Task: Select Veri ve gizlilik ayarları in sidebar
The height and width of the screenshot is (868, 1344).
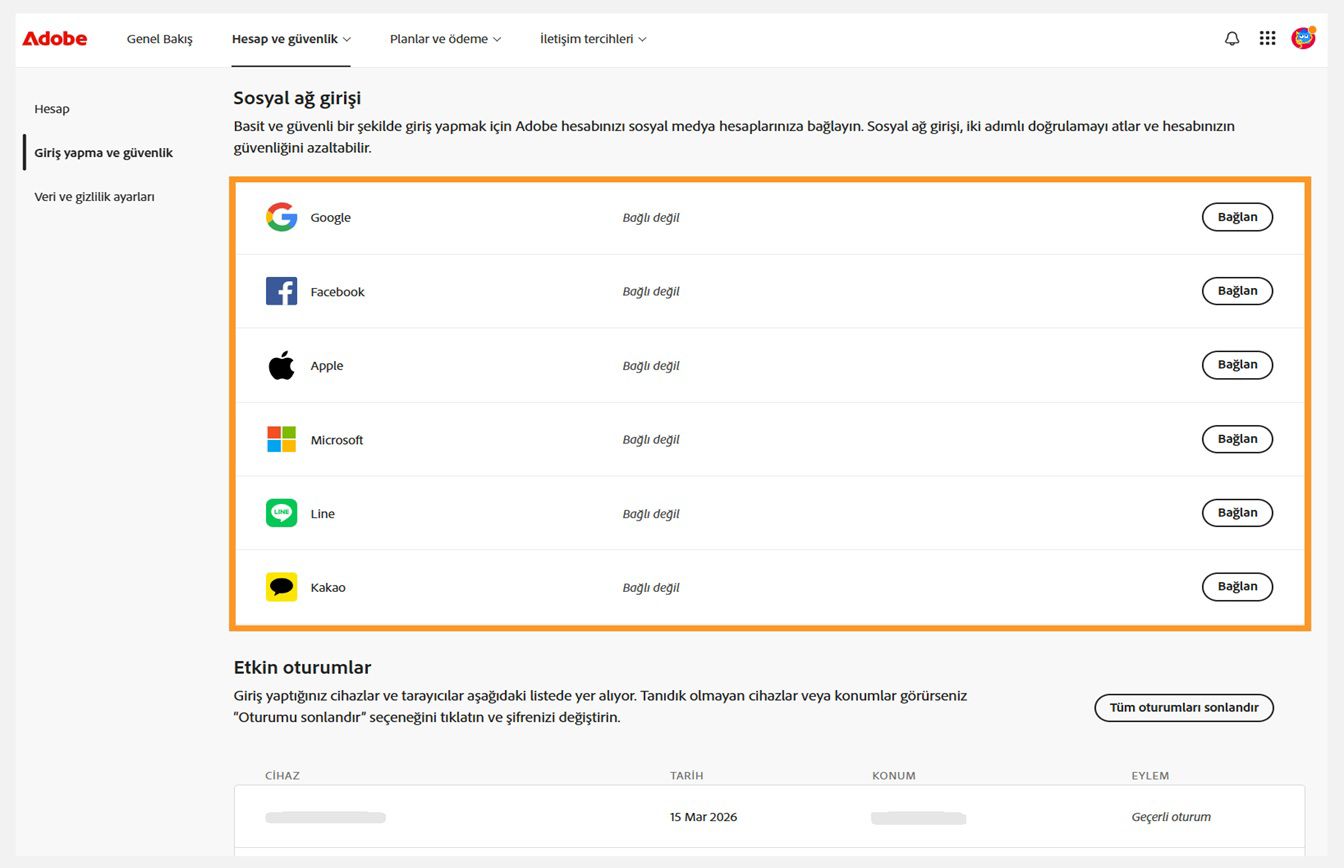Action: pyautogui.click(x=95, y=196)
